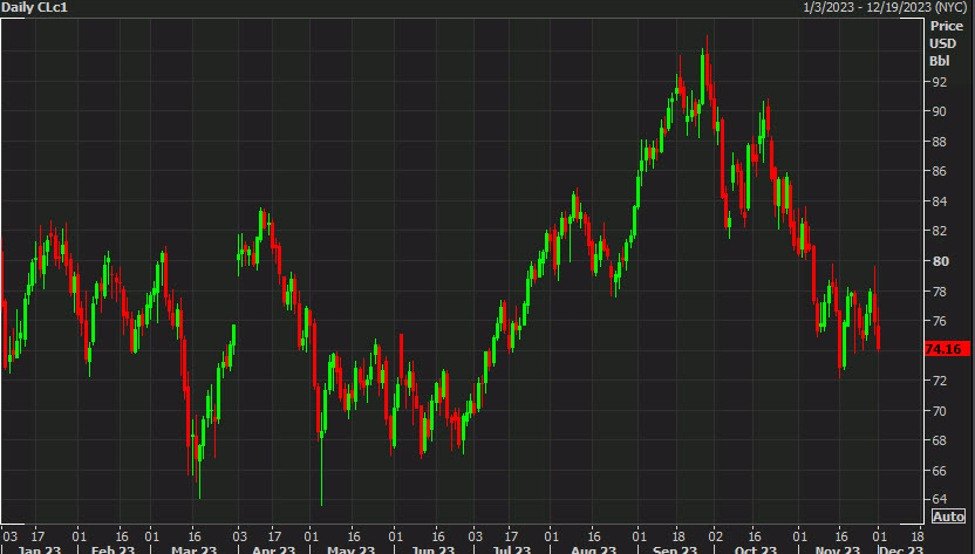
Task: Click the May 23 month label
Action: click(352, 549)
